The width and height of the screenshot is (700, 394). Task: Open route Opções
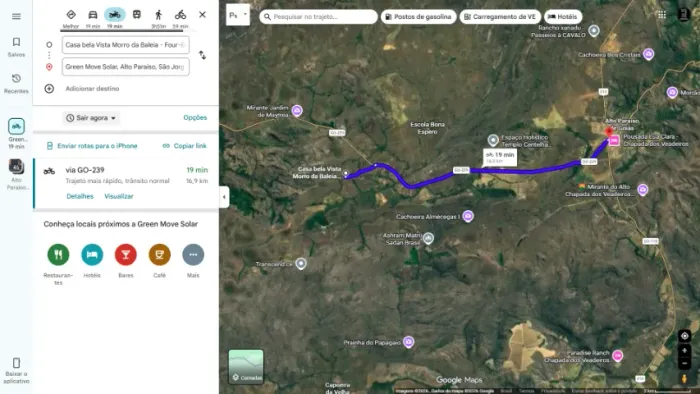(x=195, y=117)
